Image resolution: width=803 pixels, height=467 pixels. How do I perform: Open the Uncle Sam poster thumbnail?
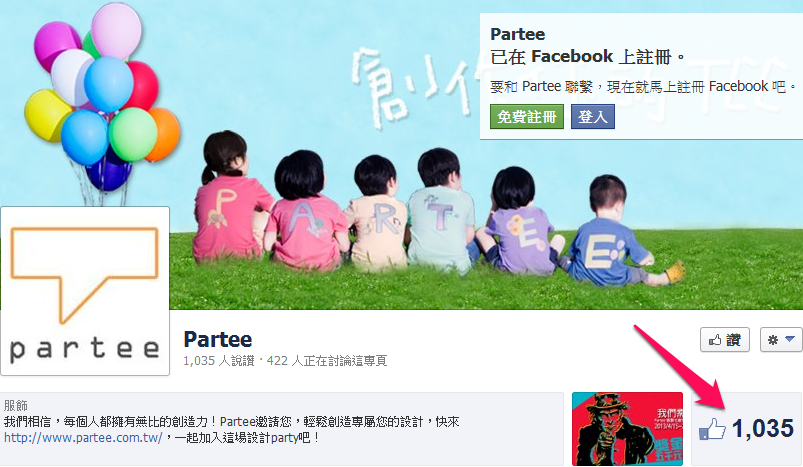(x=627, y=429)
